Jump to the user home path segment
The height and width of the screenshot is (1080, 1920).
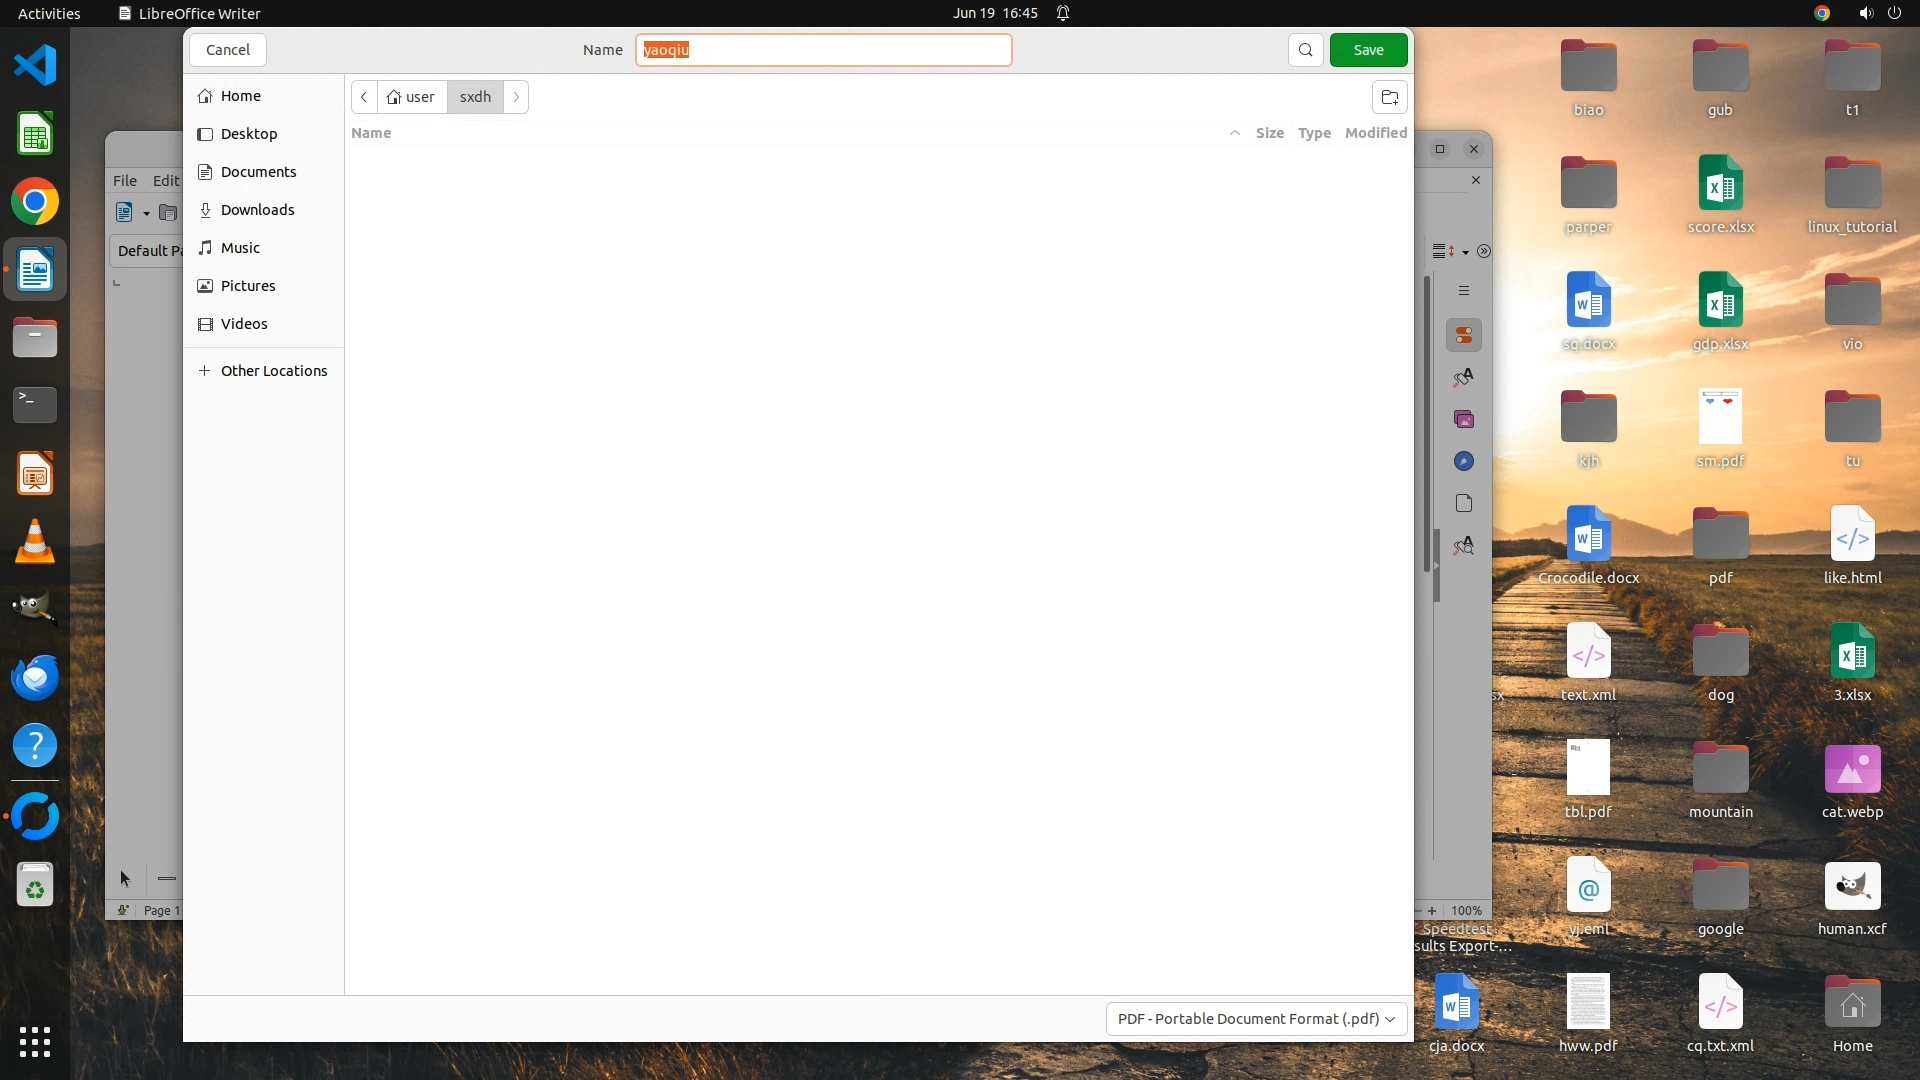[x=411, y=97]
